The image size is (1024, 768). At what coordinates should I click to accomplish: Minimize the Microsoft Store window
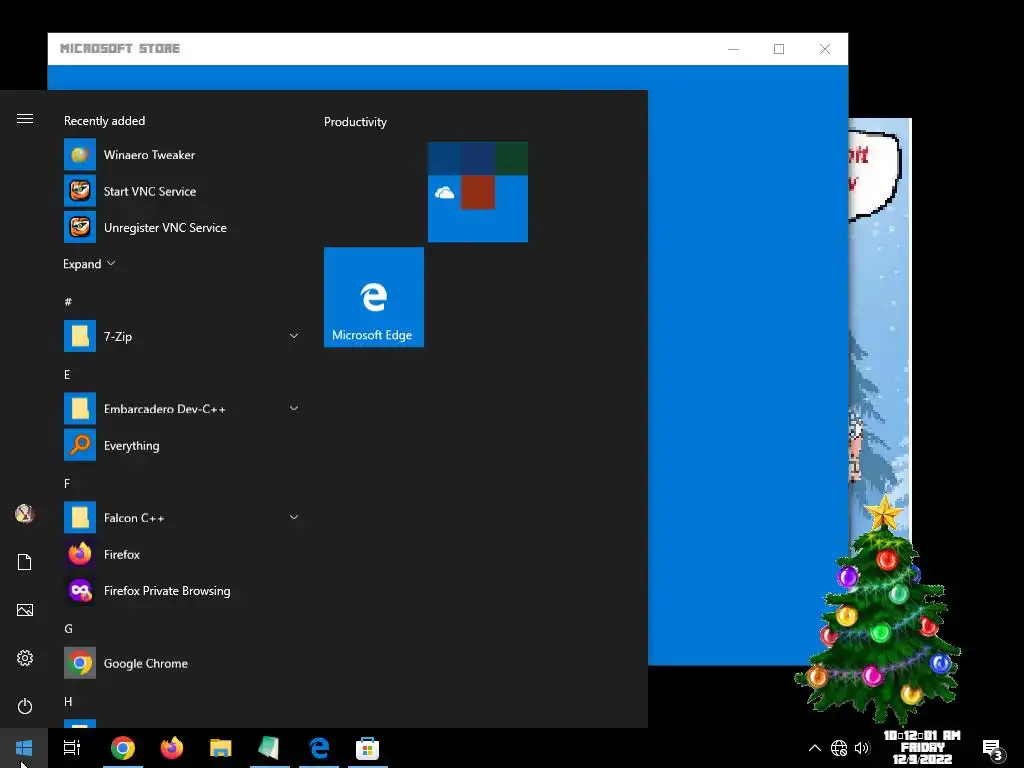(733, 49)
